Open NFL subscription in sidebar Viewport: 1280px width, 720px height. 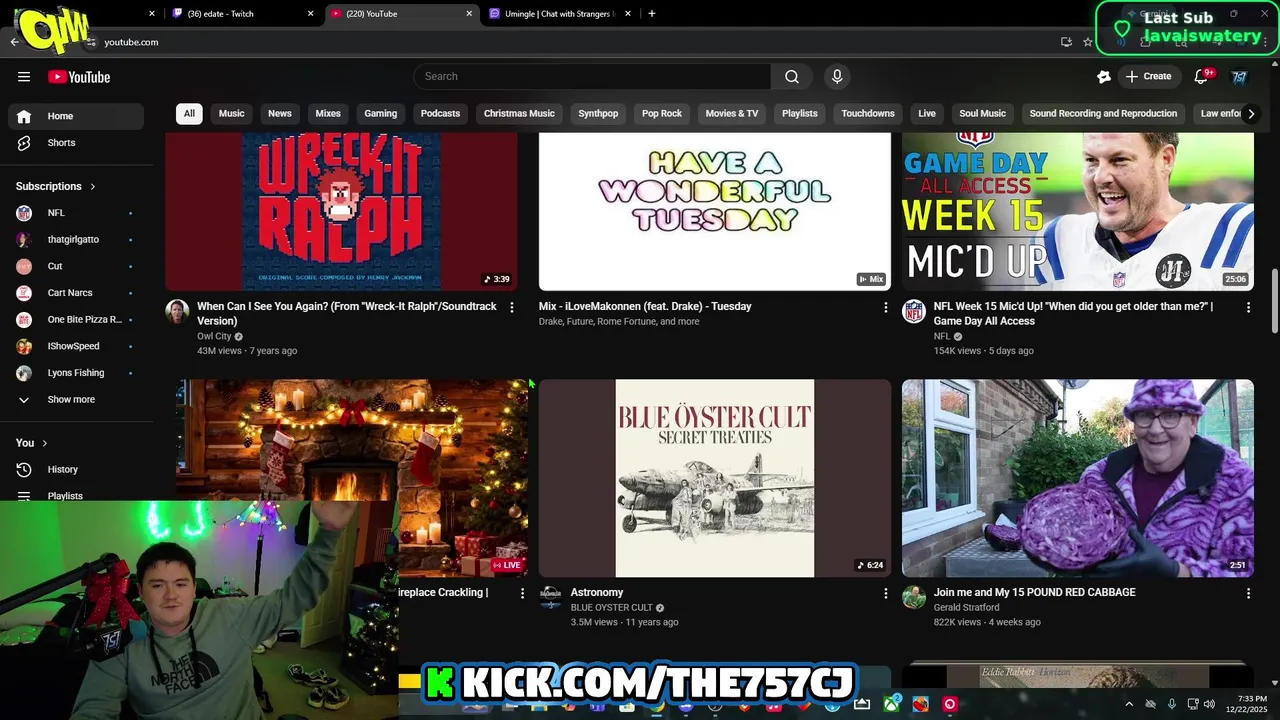coord(76,213)
